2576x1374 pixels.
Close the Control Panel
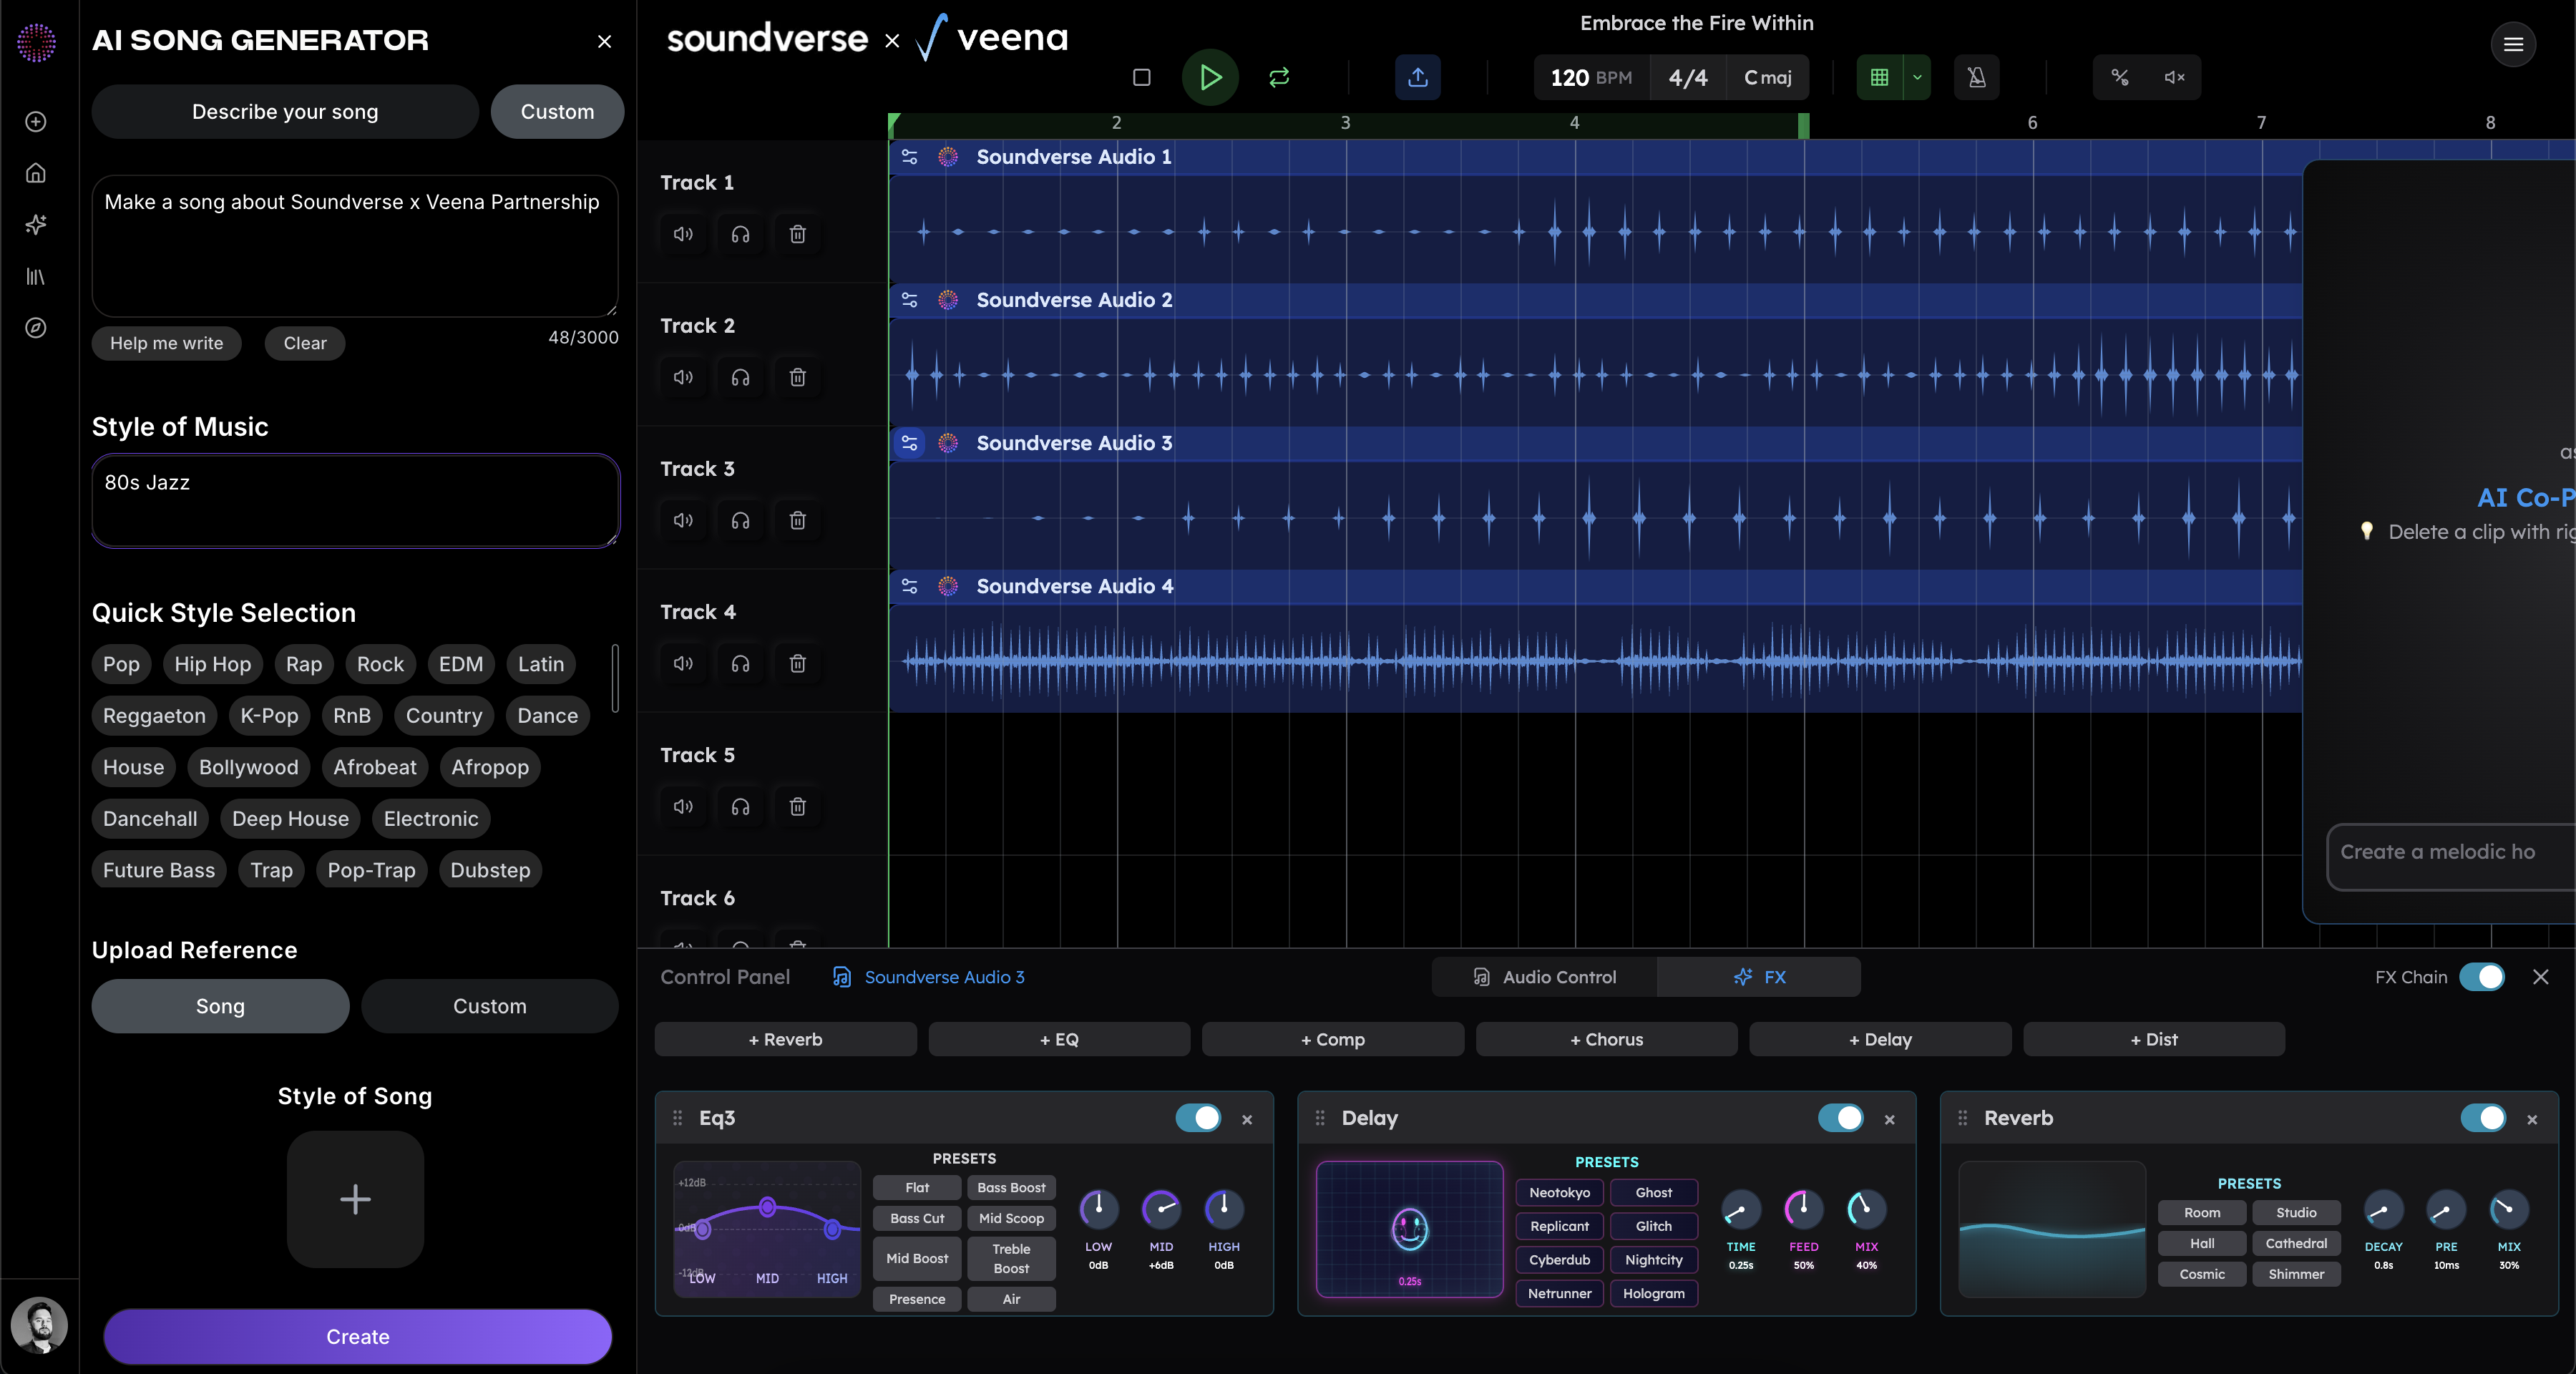pyautogui.click(x=2541, y=977)
